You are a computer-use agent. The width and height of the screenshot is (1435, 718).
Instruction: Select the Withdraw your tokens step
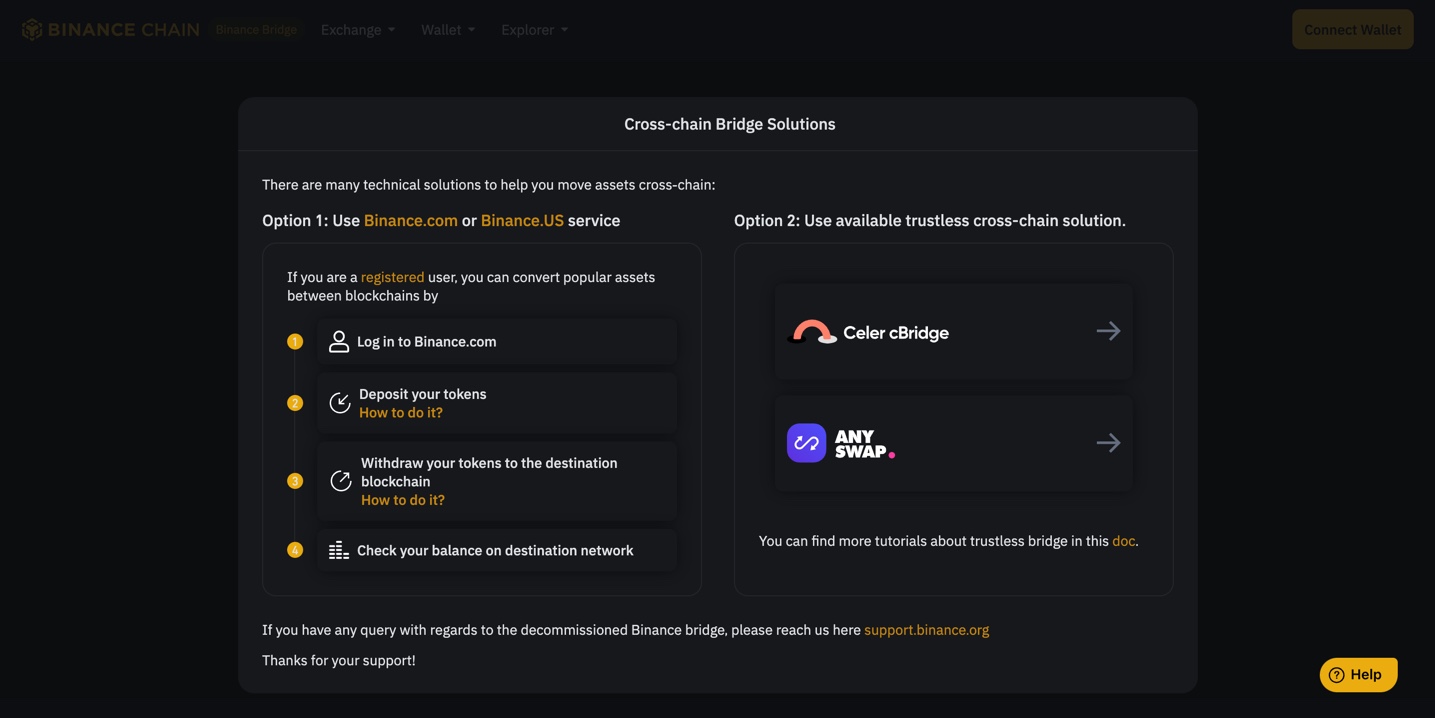497,481
